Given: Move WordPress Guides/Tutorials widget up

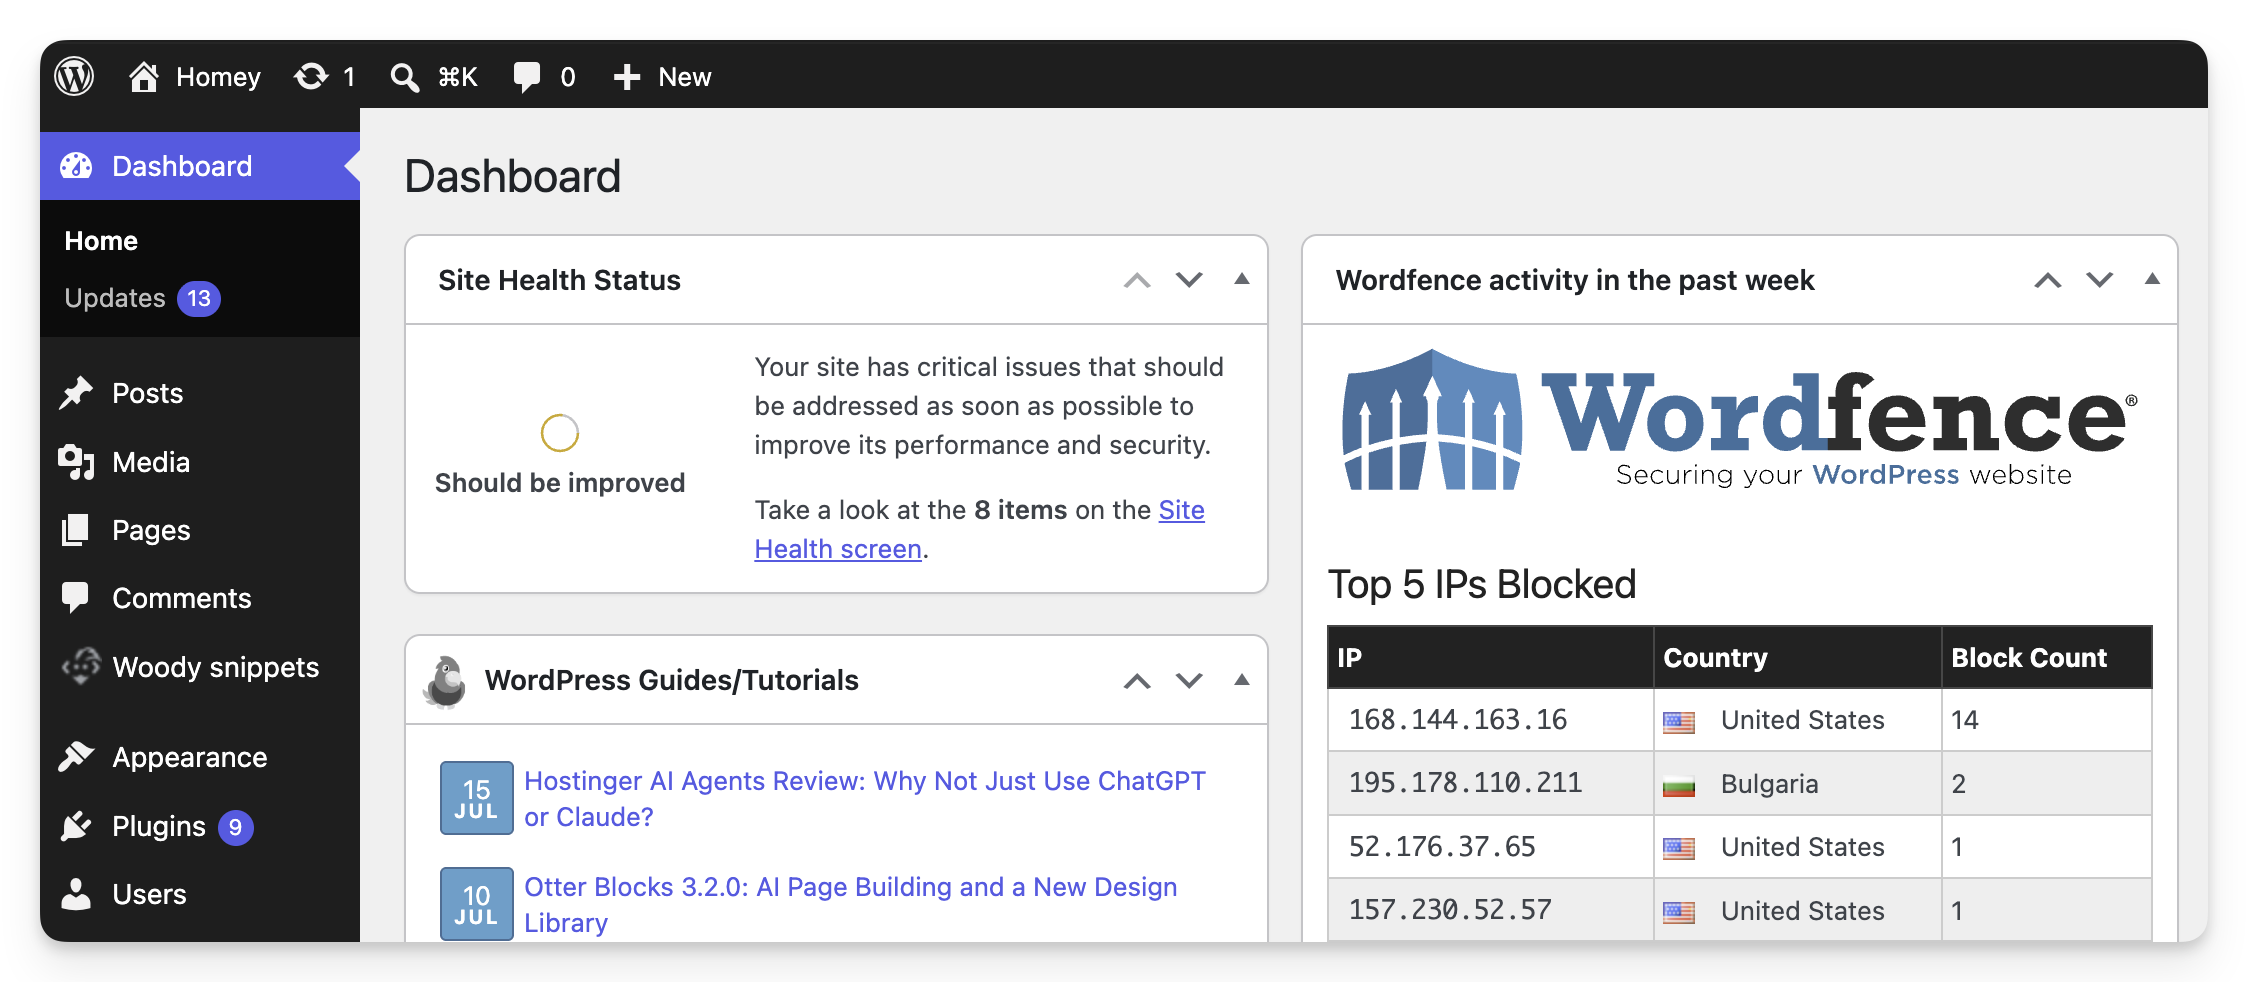Looking at the screenshot, I should pos(1137,681).
